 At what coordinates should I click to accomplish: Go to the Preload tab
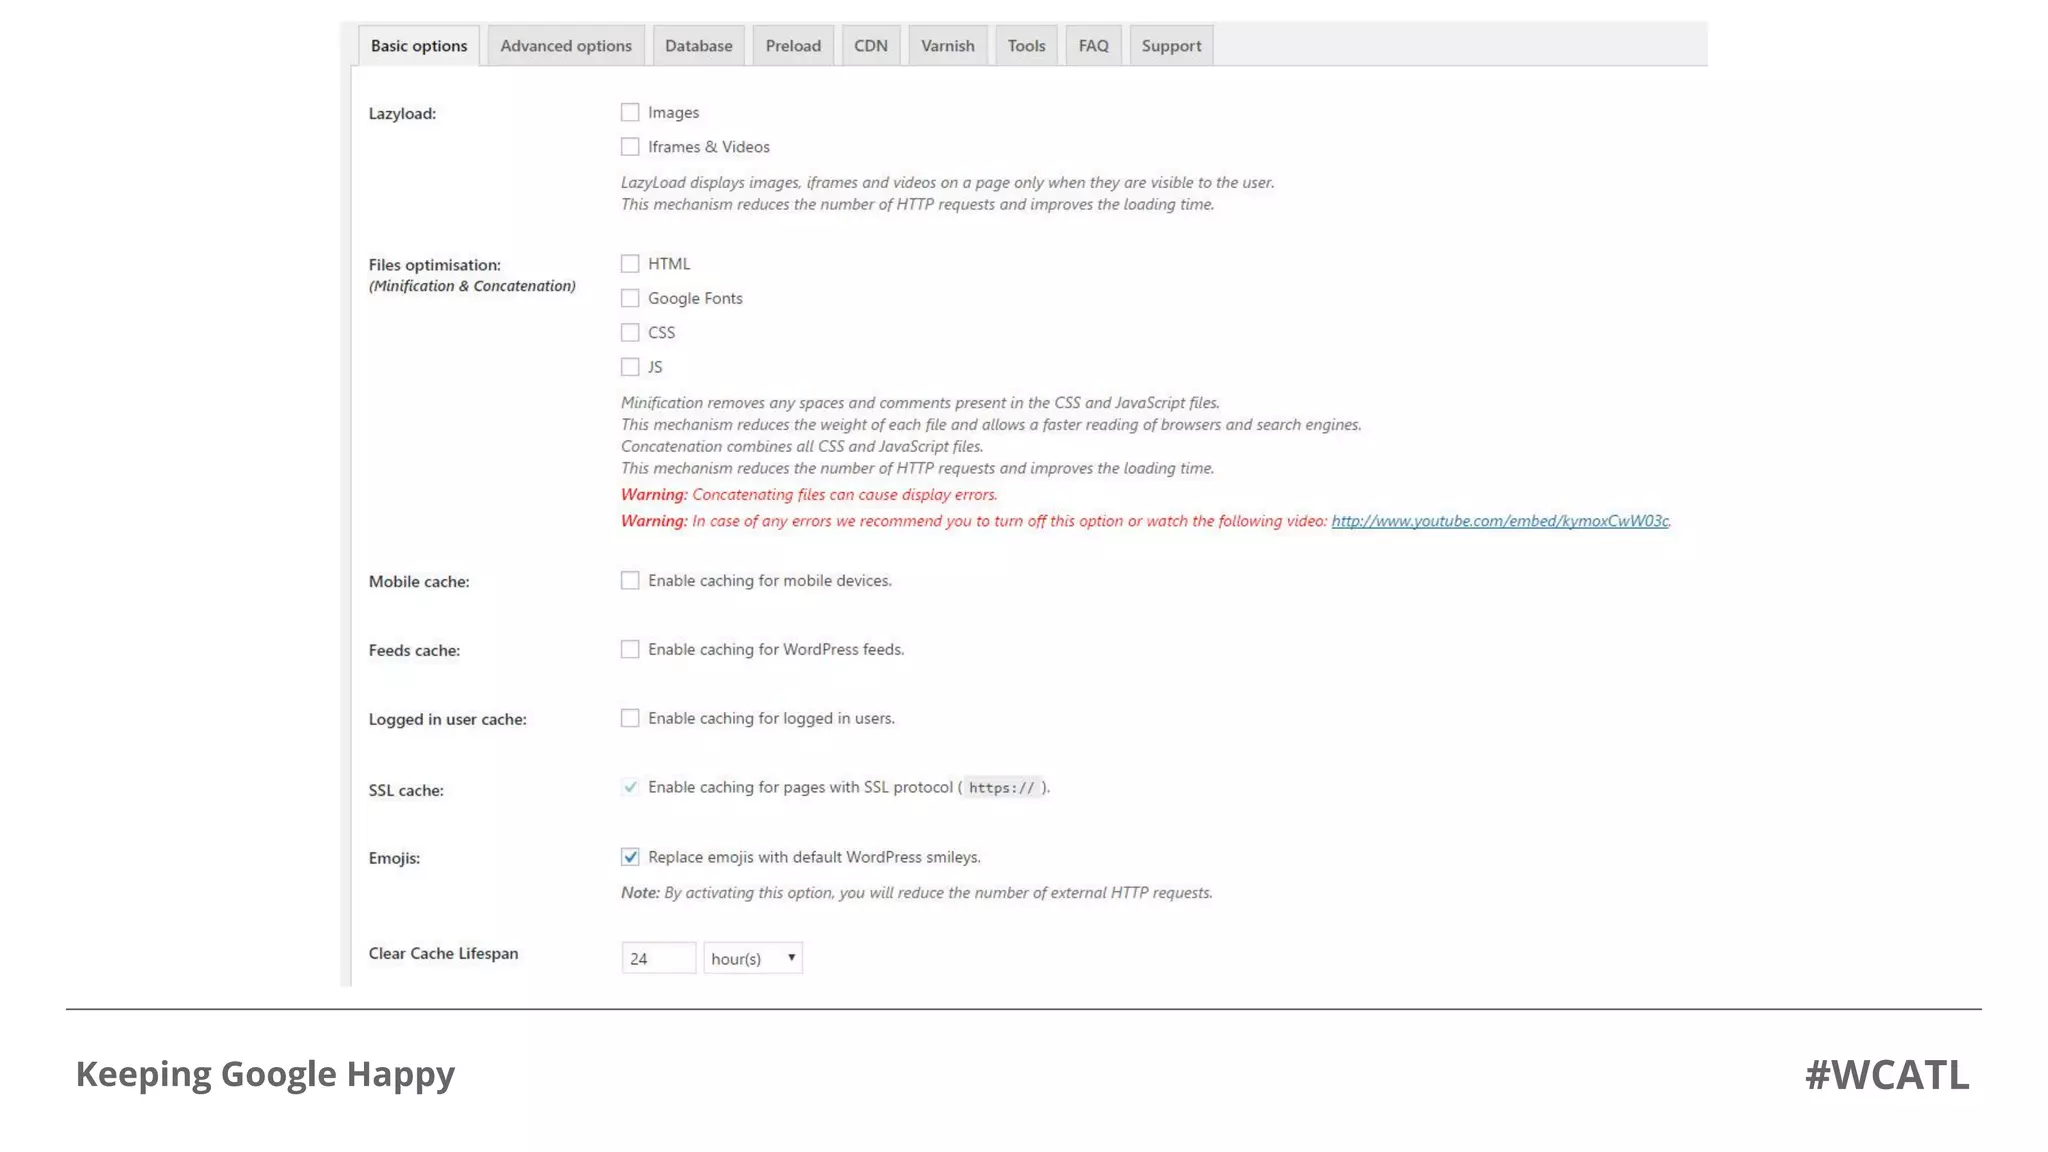point(793,46)
